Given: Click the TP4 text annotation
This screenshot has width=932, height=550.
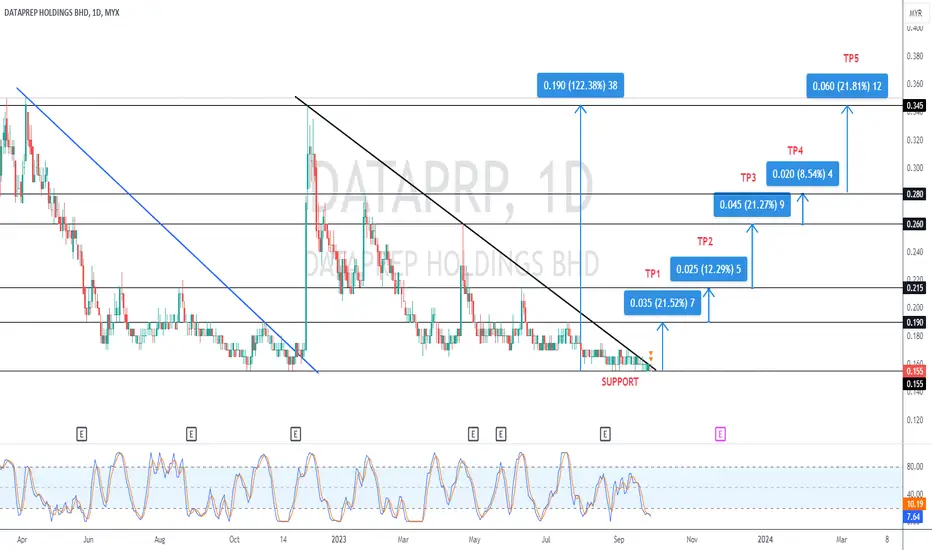Looking at the screenshot, I should (795, 150).
